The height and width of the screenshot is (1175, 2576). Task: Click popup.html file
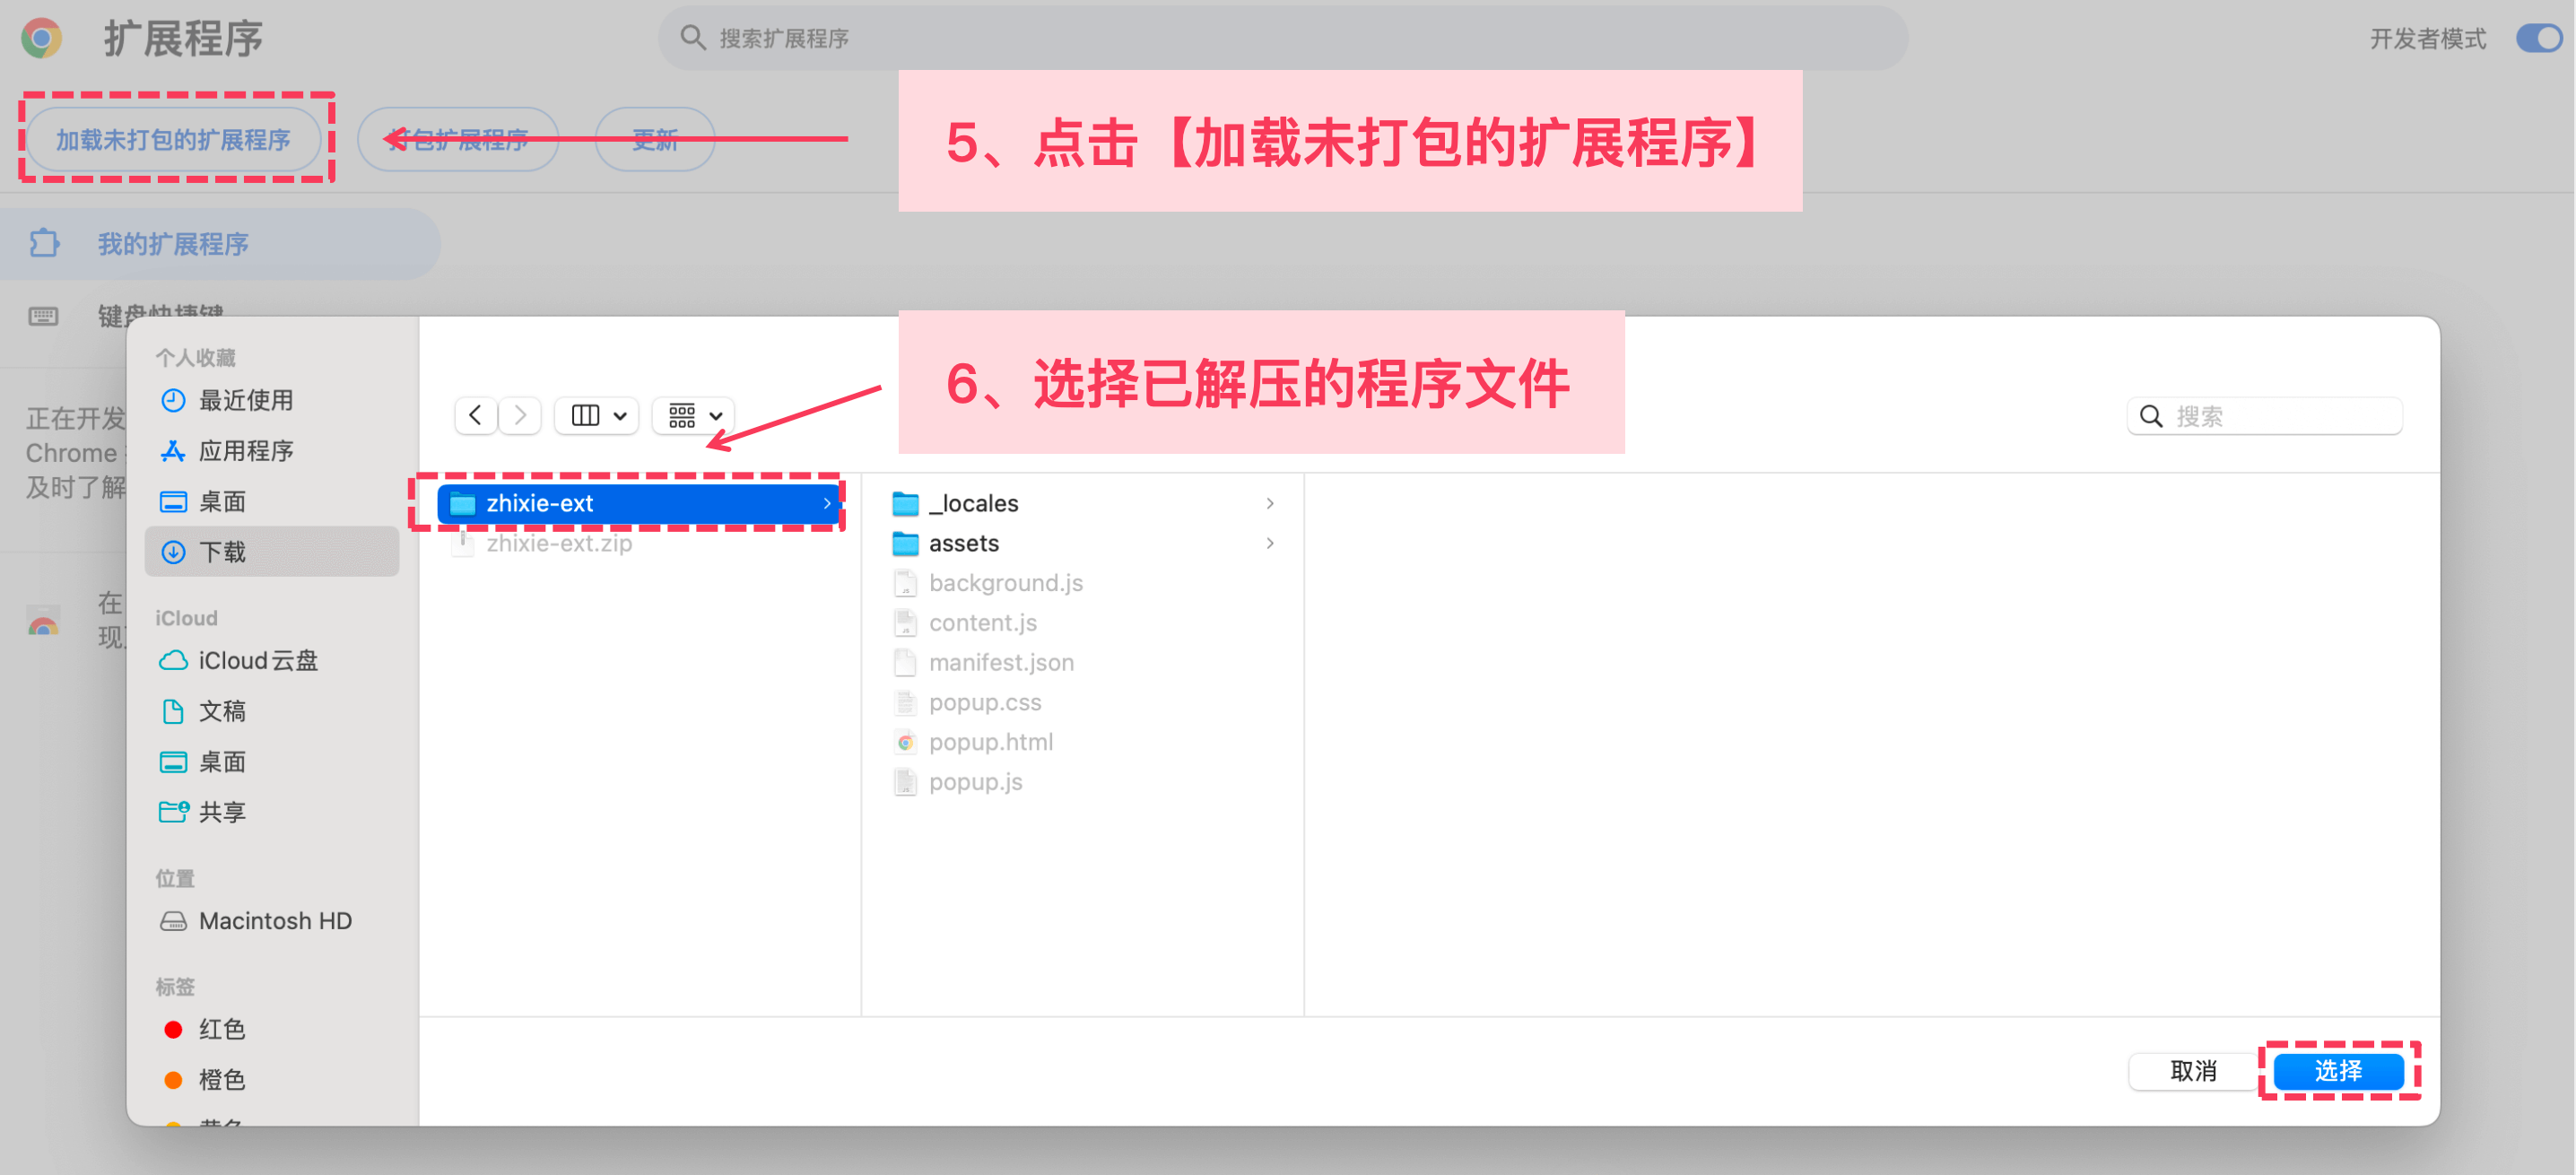coord(1083,742)
